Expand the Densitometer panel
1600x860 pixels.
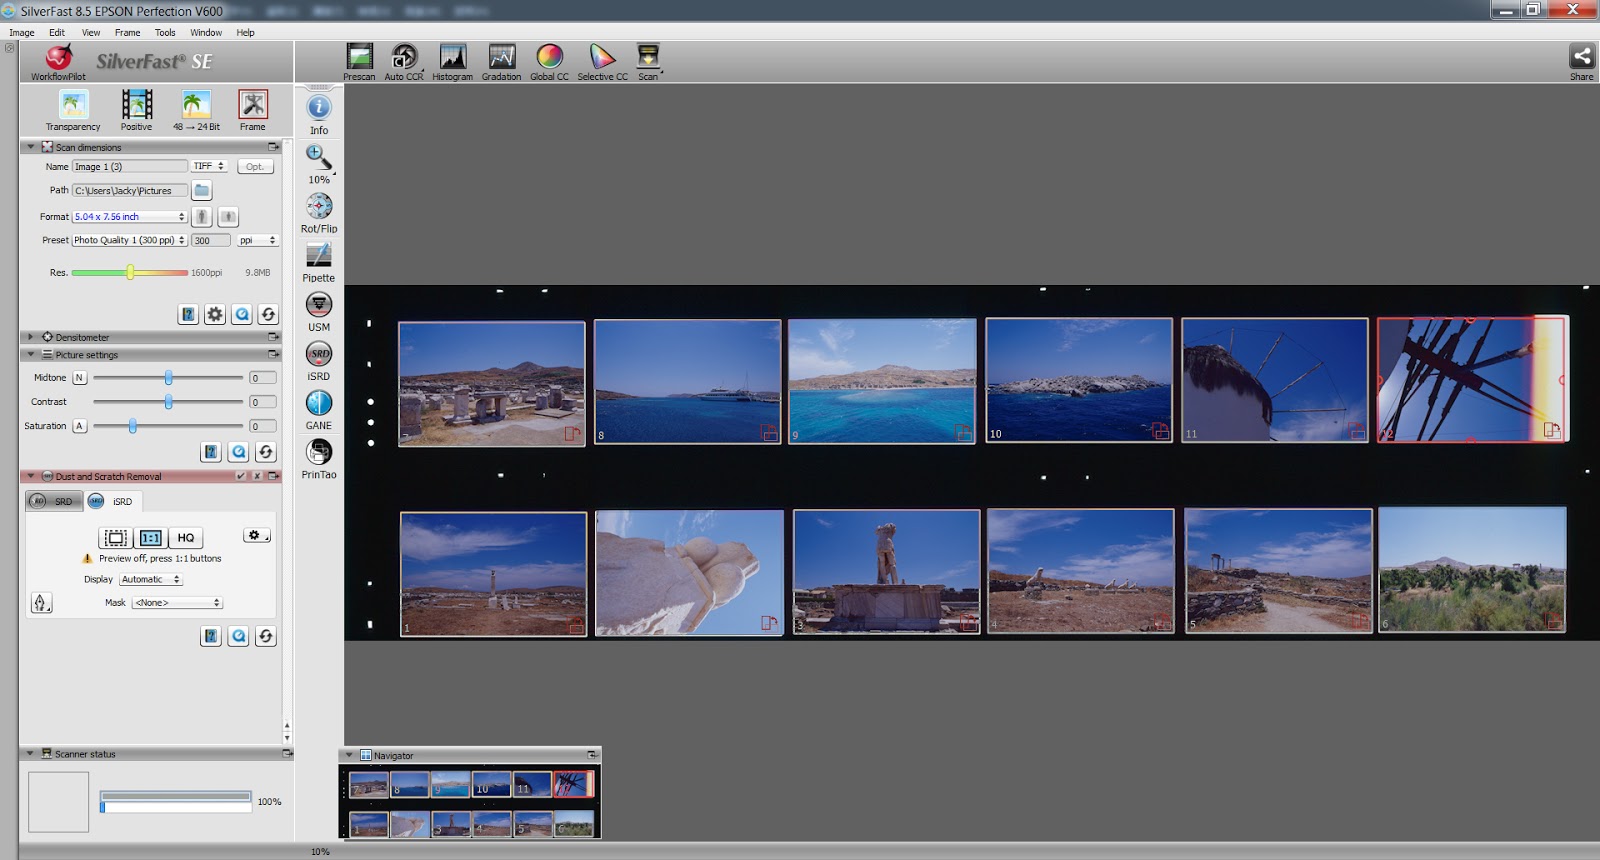(x=30, y=337)
